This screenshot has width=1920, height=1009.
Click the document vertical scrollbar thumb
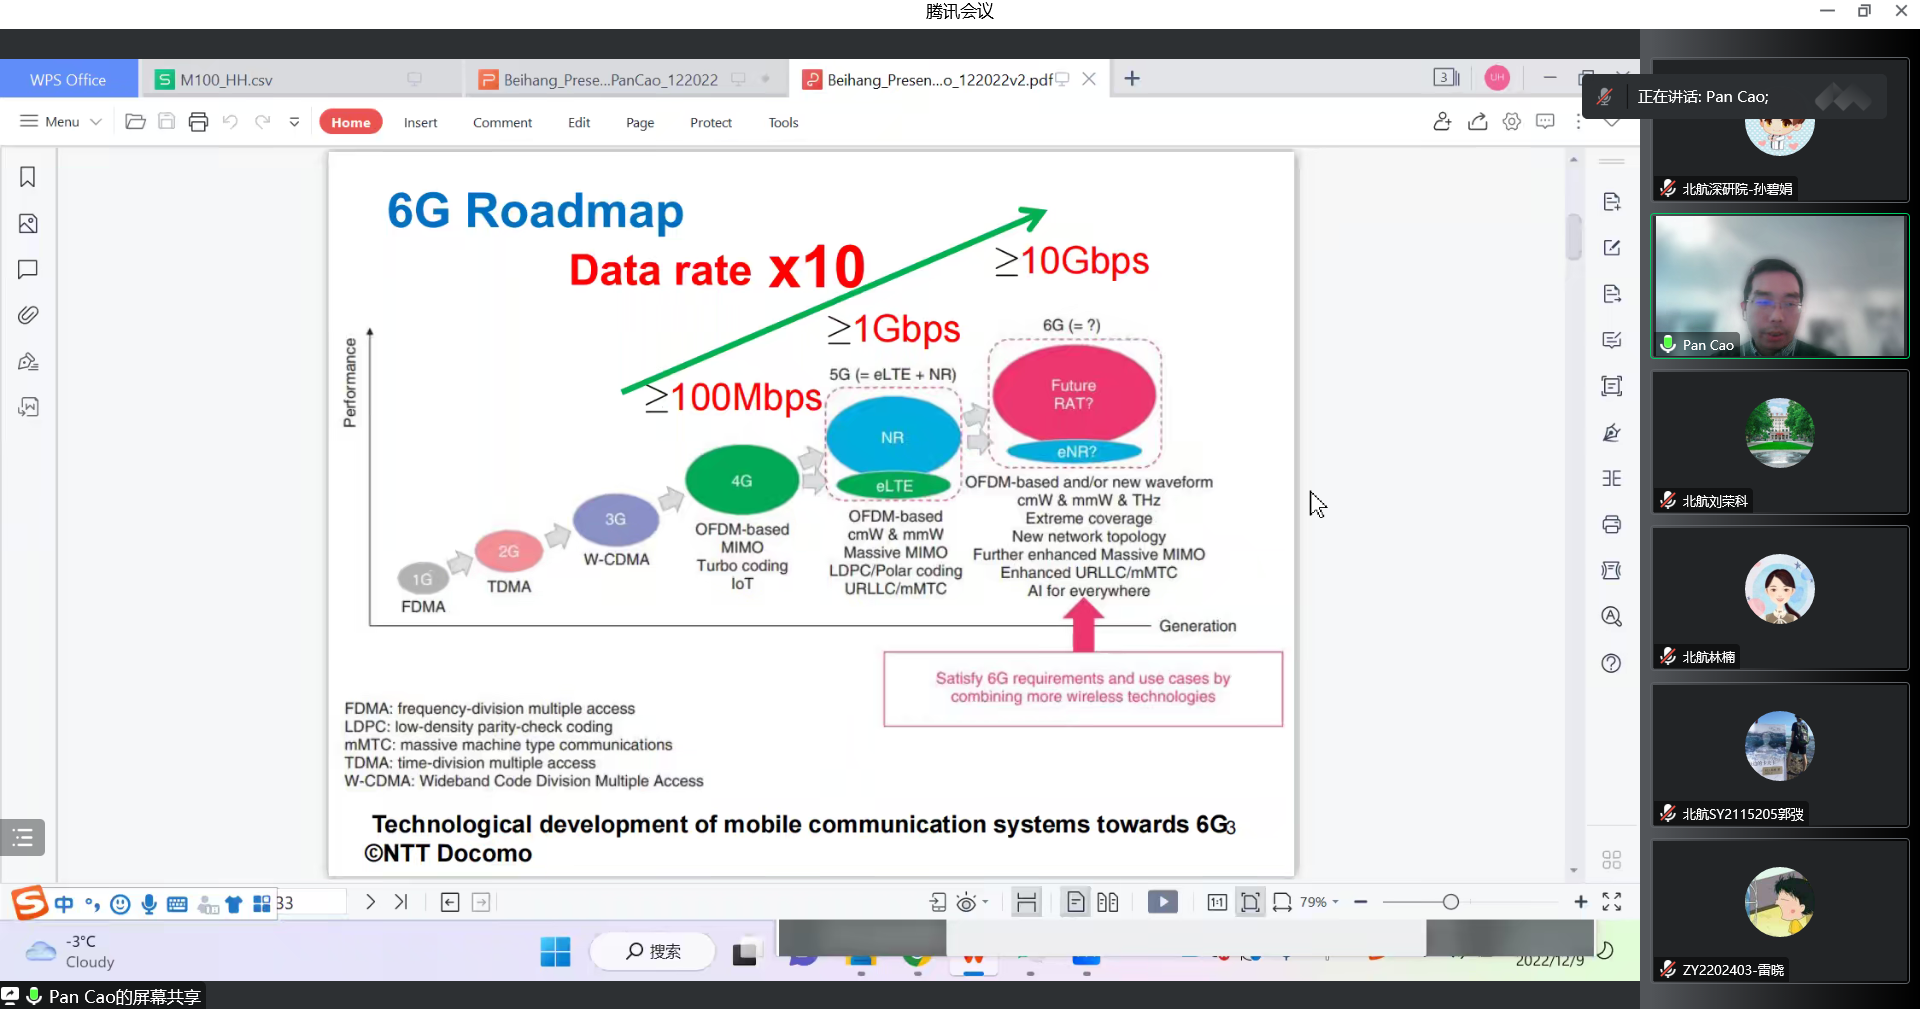pos(1574,237)
